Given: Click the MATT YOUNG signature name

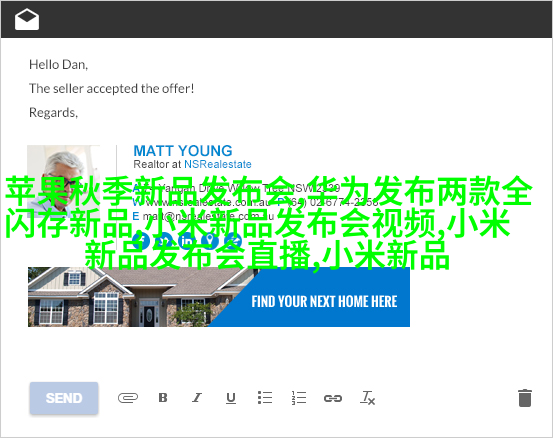Looking at the screenshot, I should coord(183,151).
